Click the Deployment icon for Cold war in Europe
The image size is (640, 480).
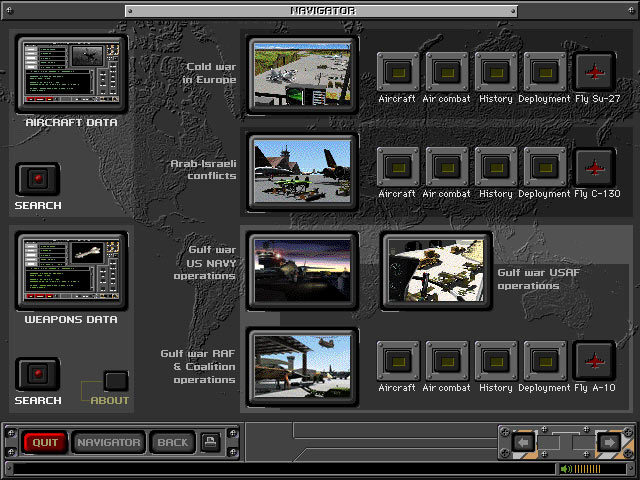545,72
